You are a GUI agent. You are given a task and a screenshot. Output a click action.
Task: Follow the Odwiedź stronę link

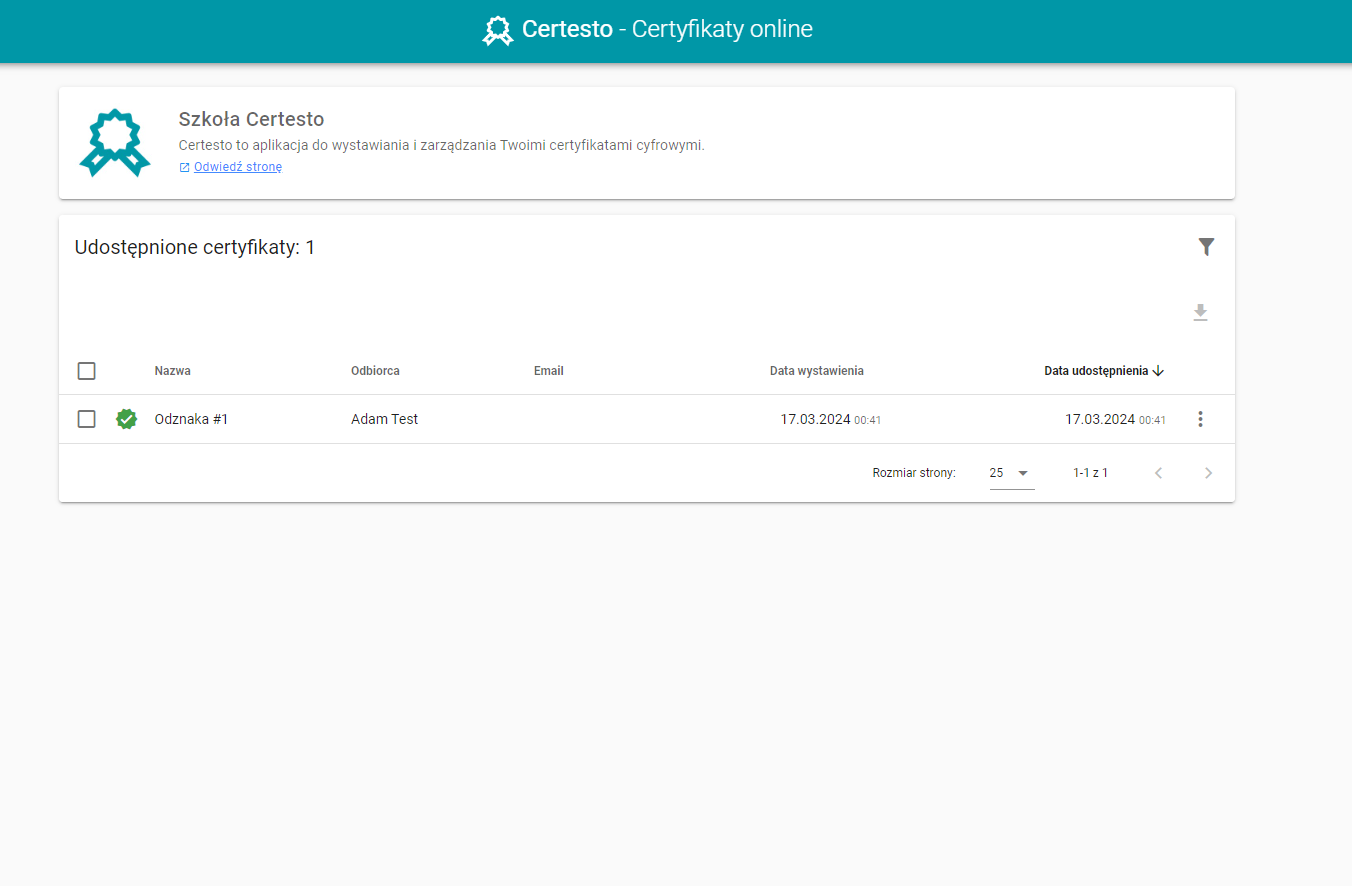pos(238,167)
